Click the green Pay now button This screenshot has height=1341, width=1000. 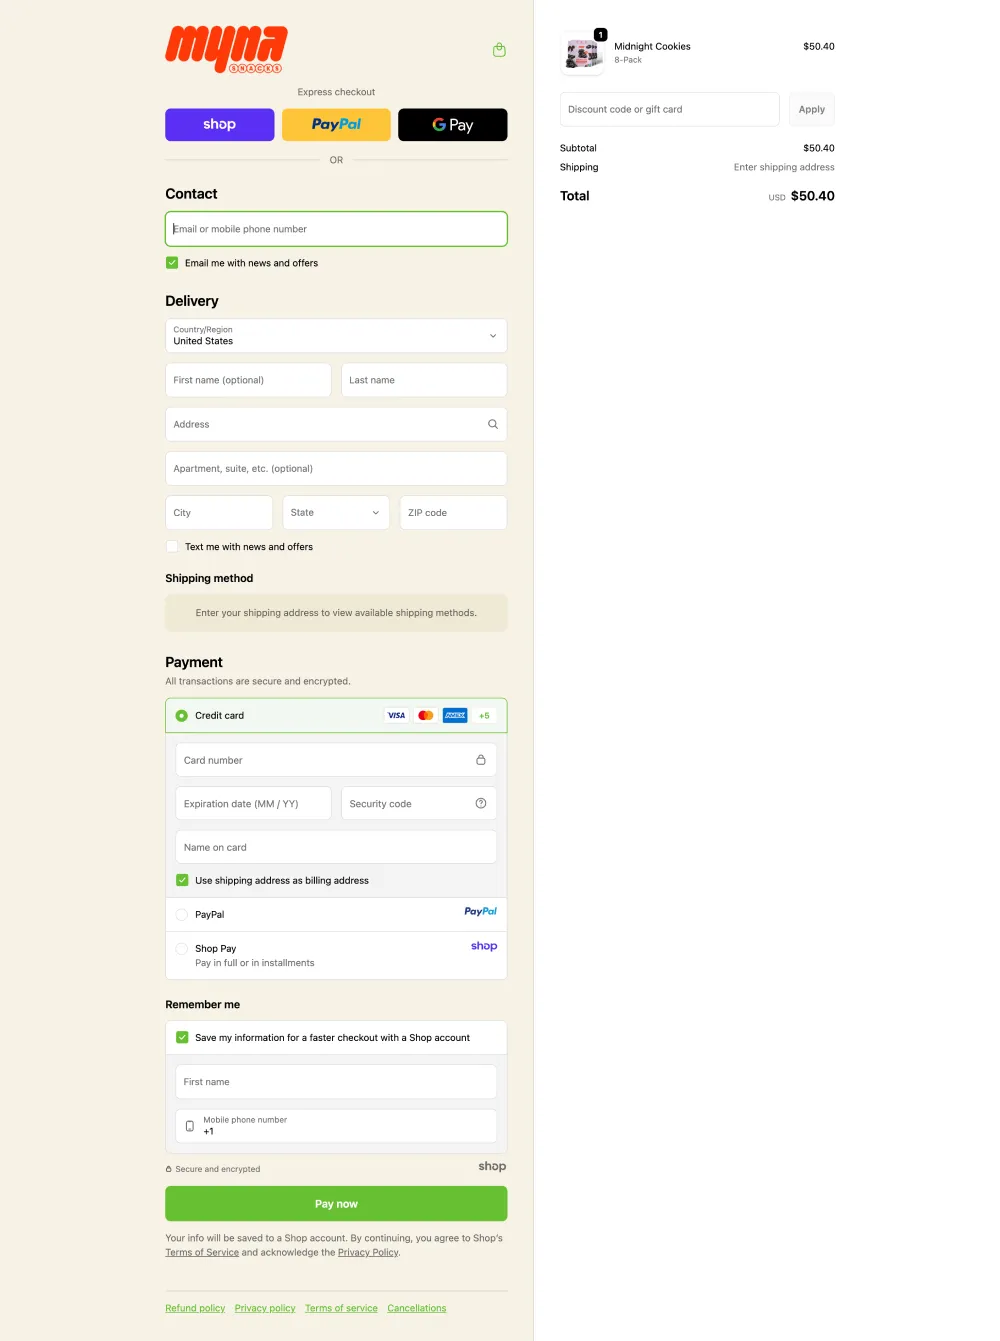[x=336, y=1204]
